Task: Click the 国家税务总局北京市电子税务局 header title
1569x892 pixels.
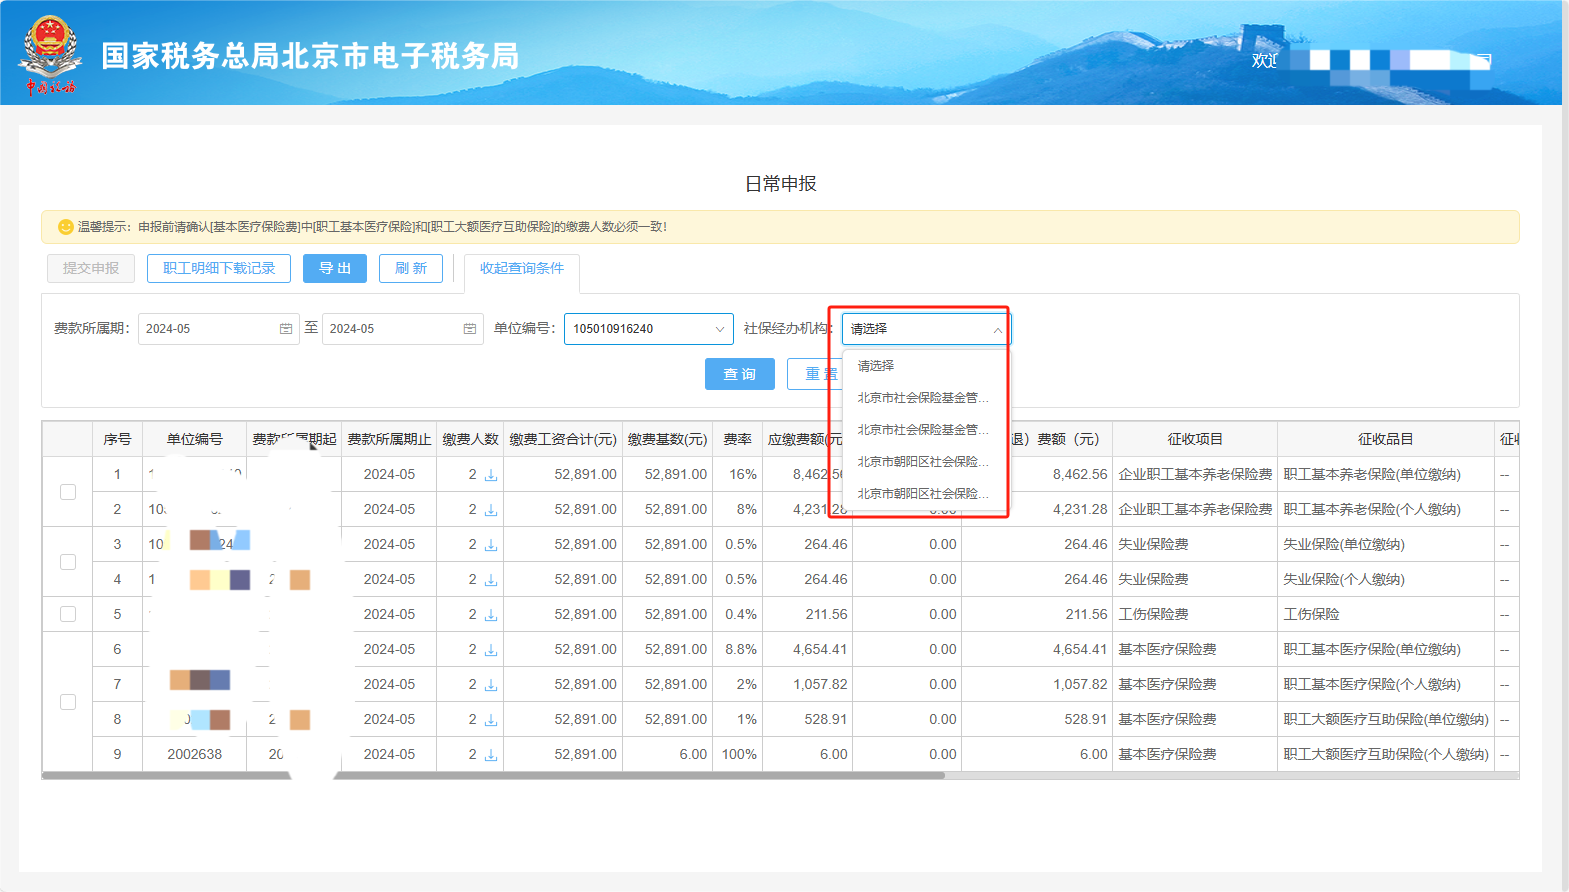Action: pos(310,56)
